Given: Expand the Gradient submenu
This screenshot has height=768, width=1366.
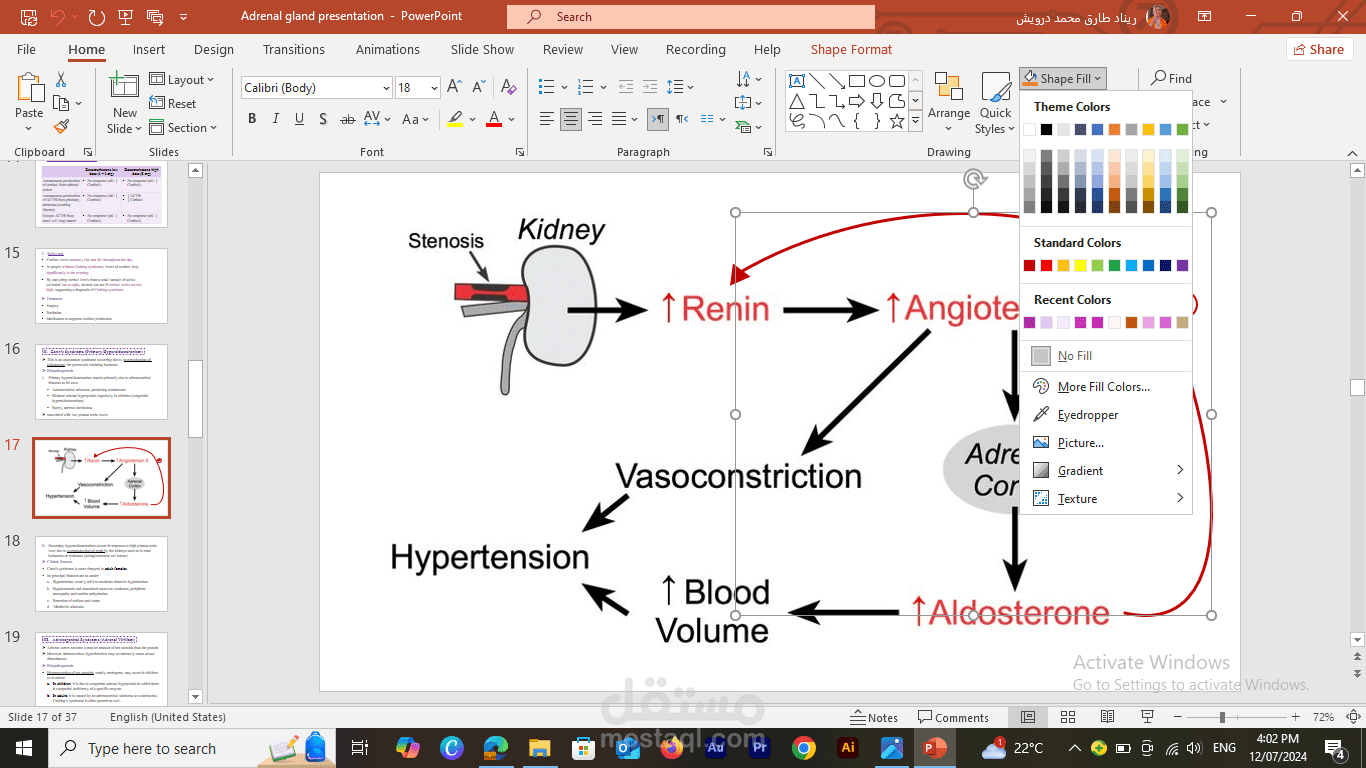Looking at the screenshot, I should click(x=1108, y=470).
